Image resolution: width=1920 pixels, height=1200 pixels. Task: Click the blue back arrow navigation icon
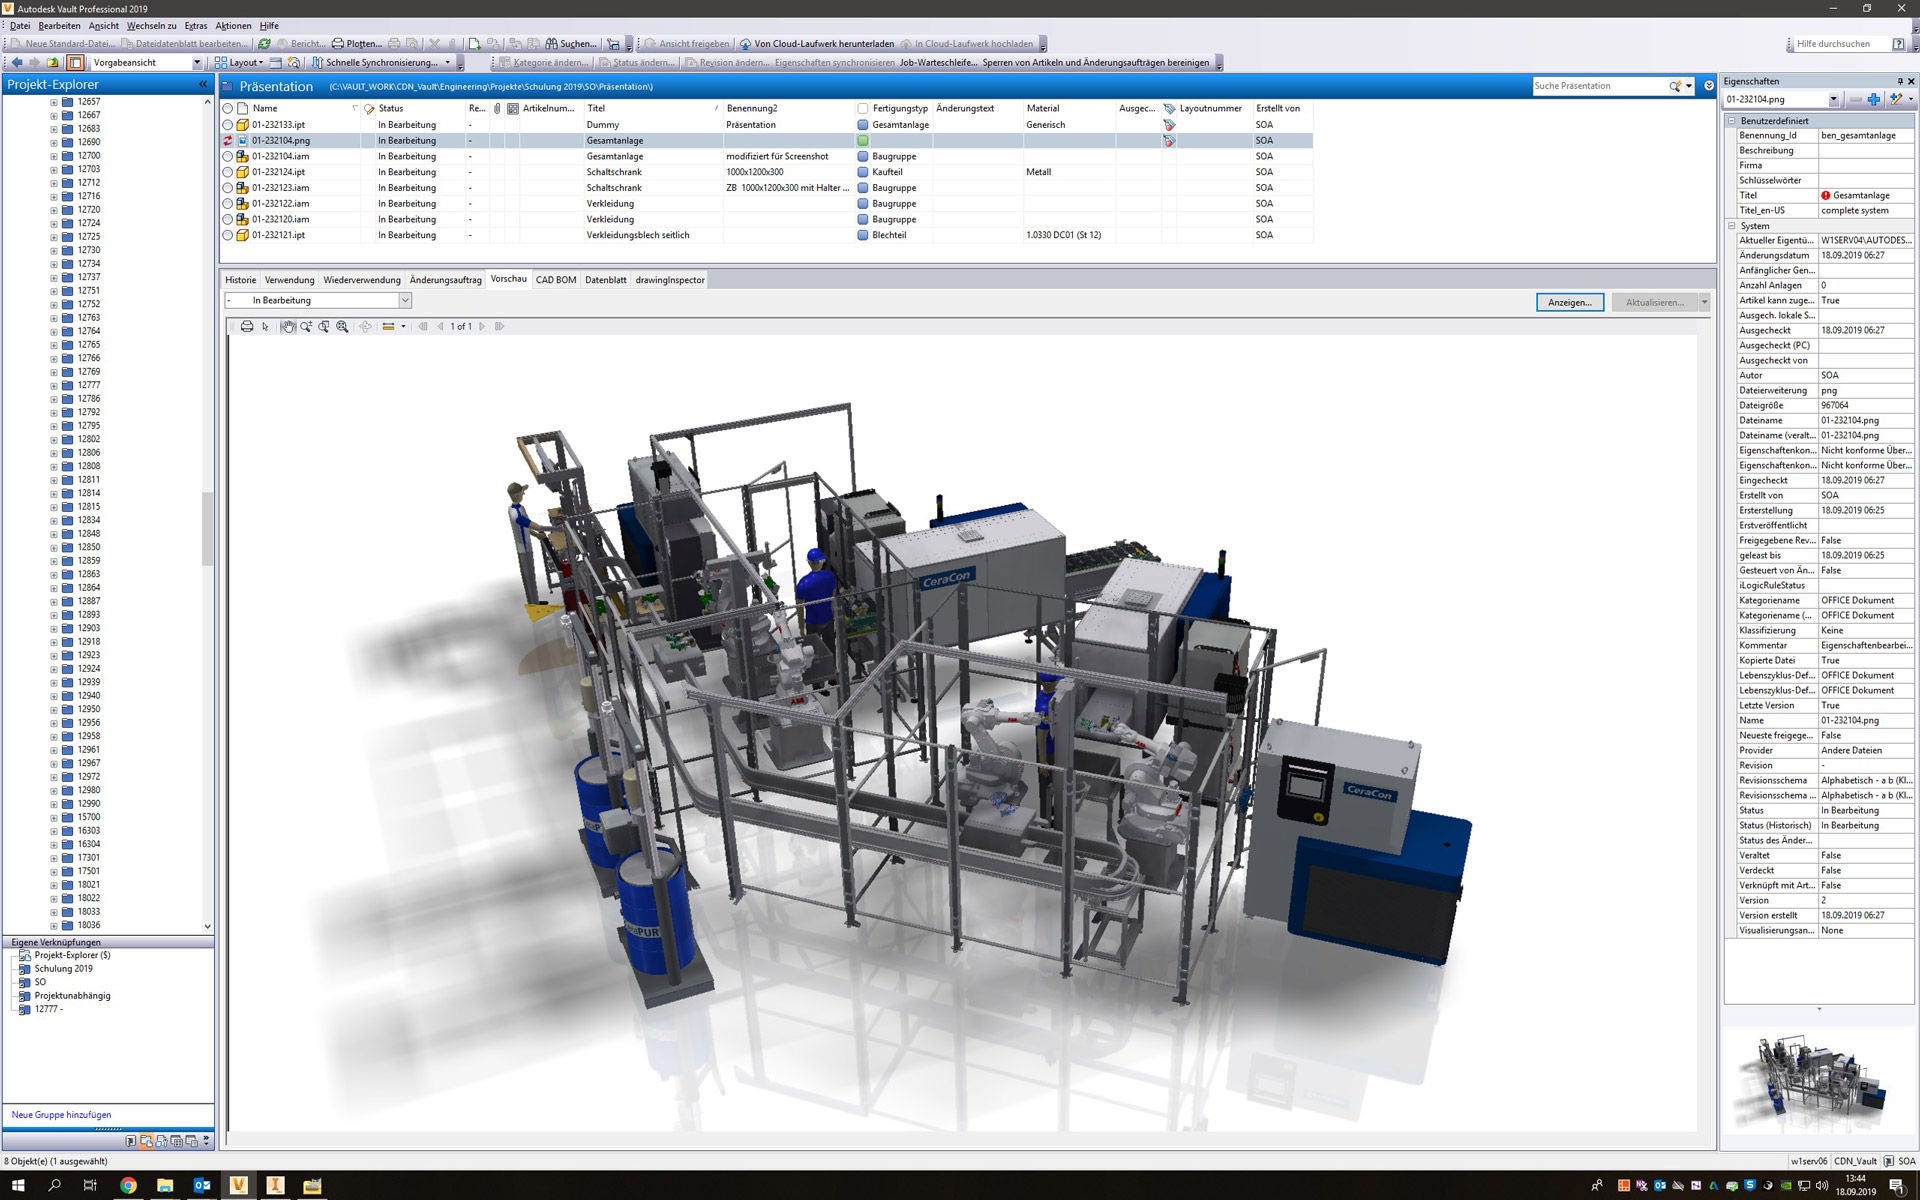tap(16, 62)
